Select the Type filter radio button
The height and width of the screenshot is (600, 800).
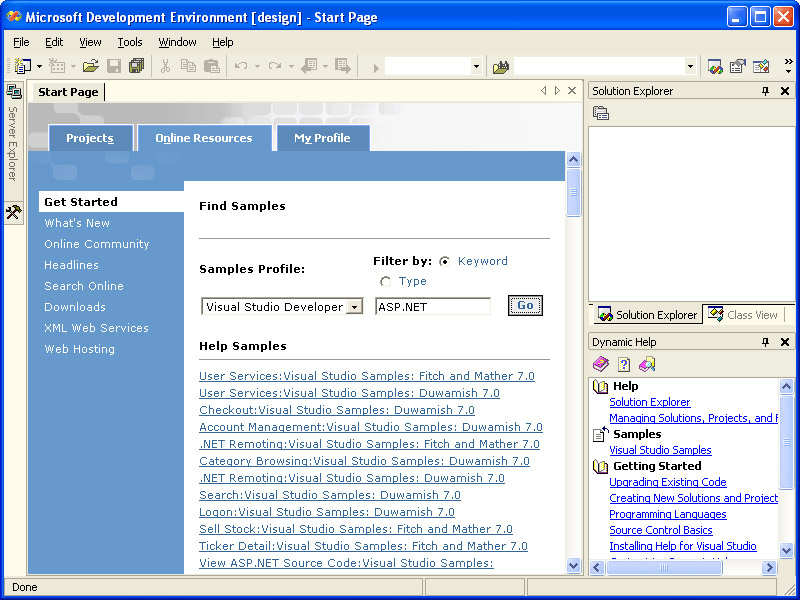click(x=385, y=282)
